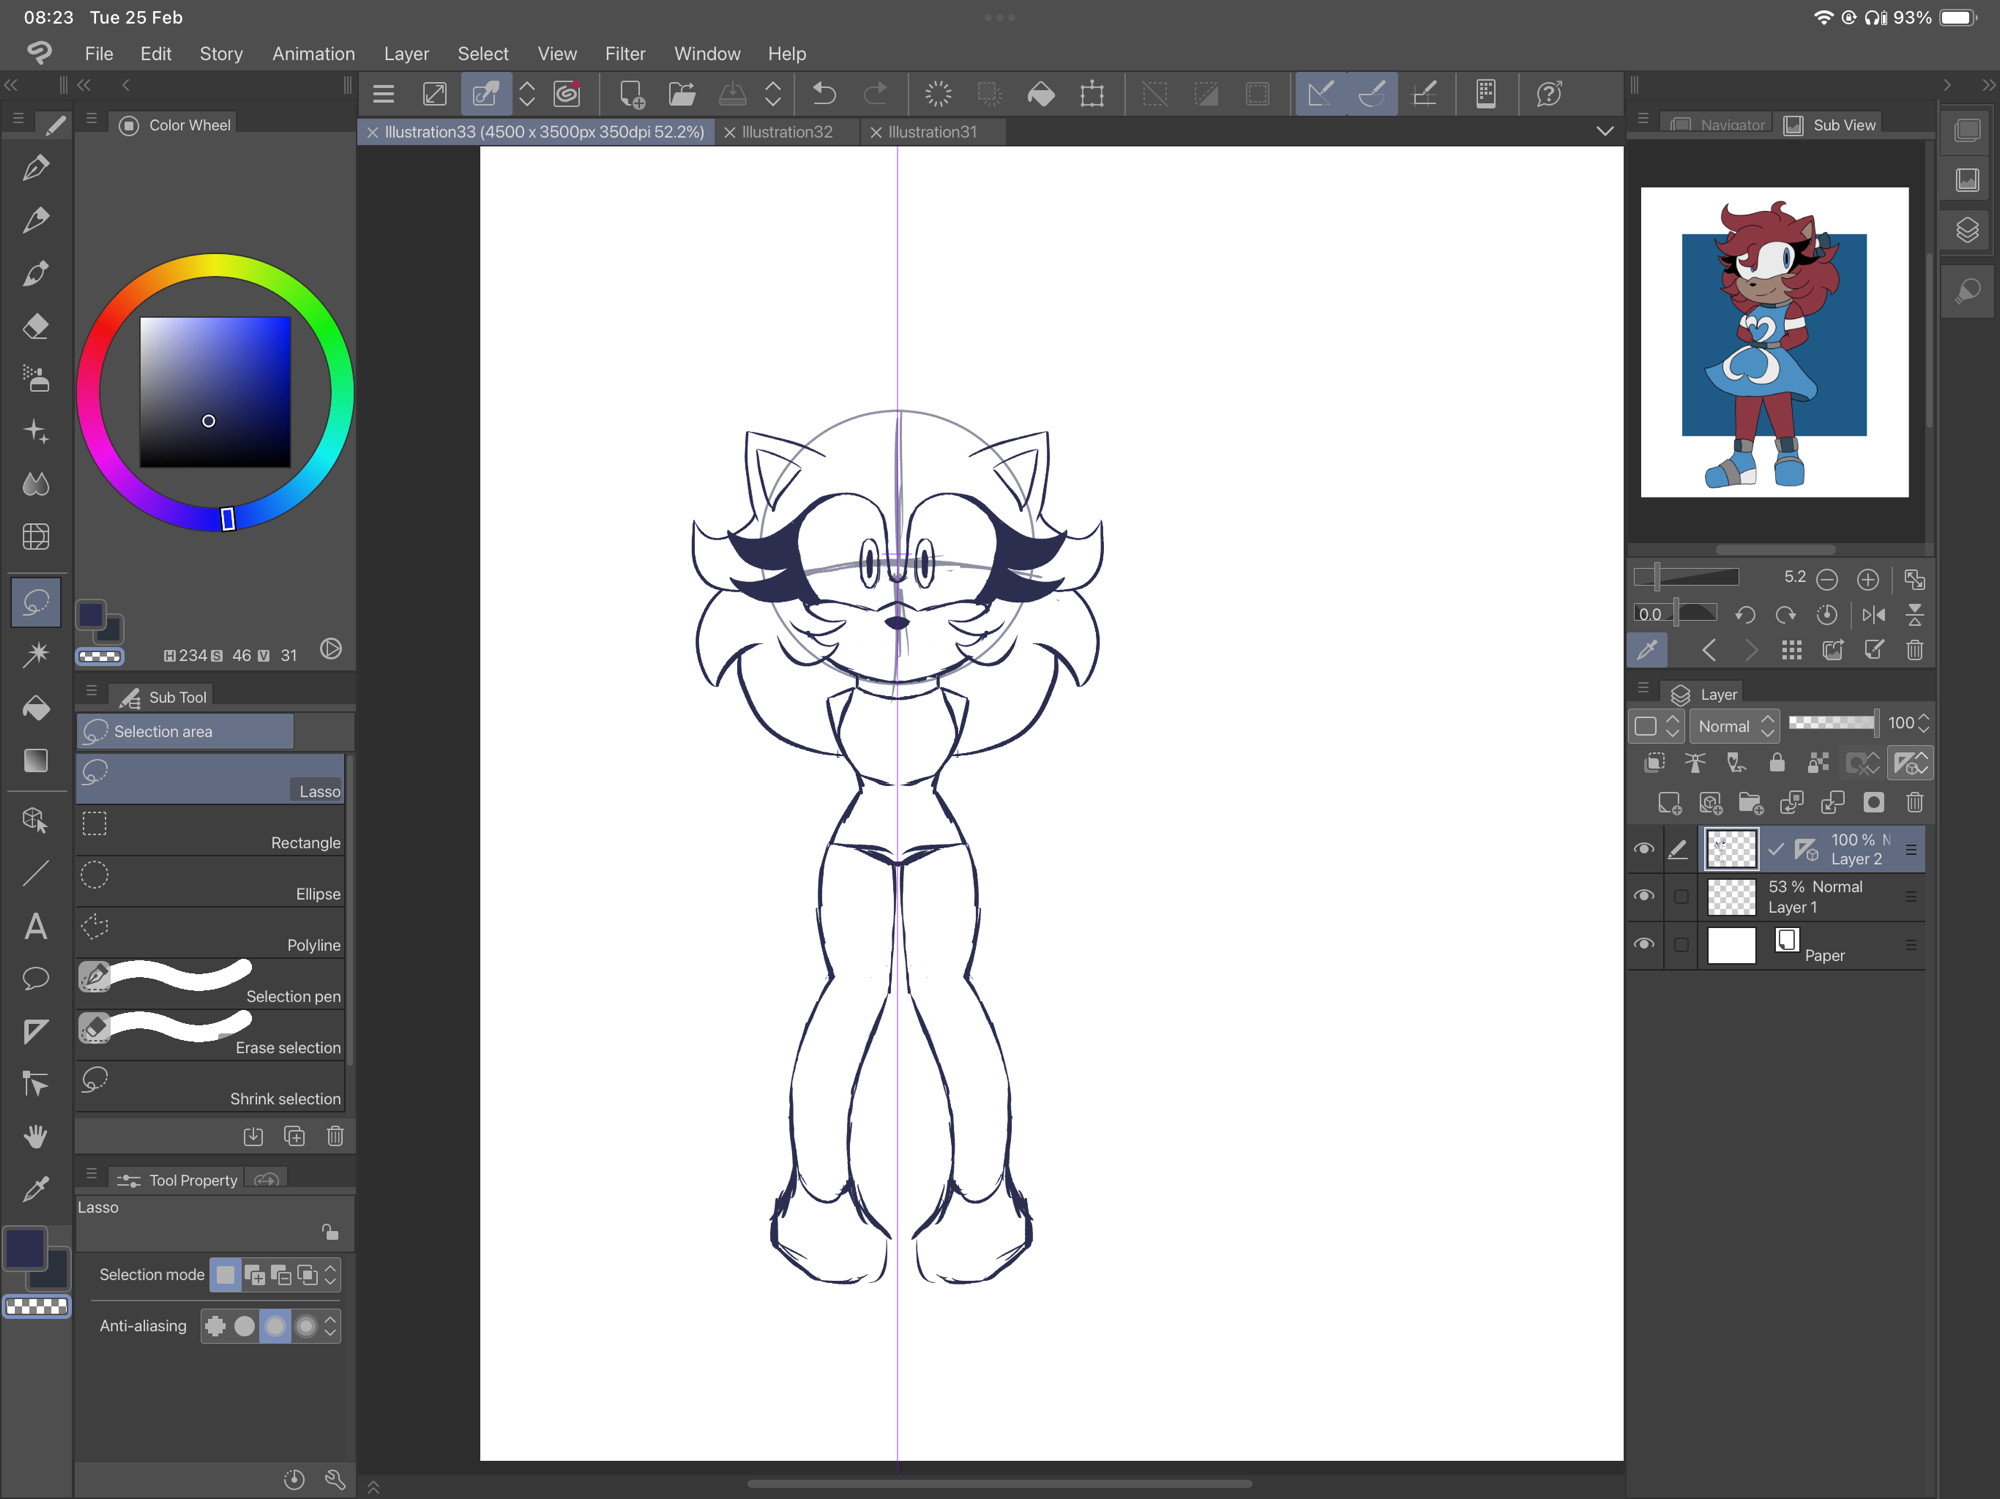Select the Blend tool

tap(36, 485)
